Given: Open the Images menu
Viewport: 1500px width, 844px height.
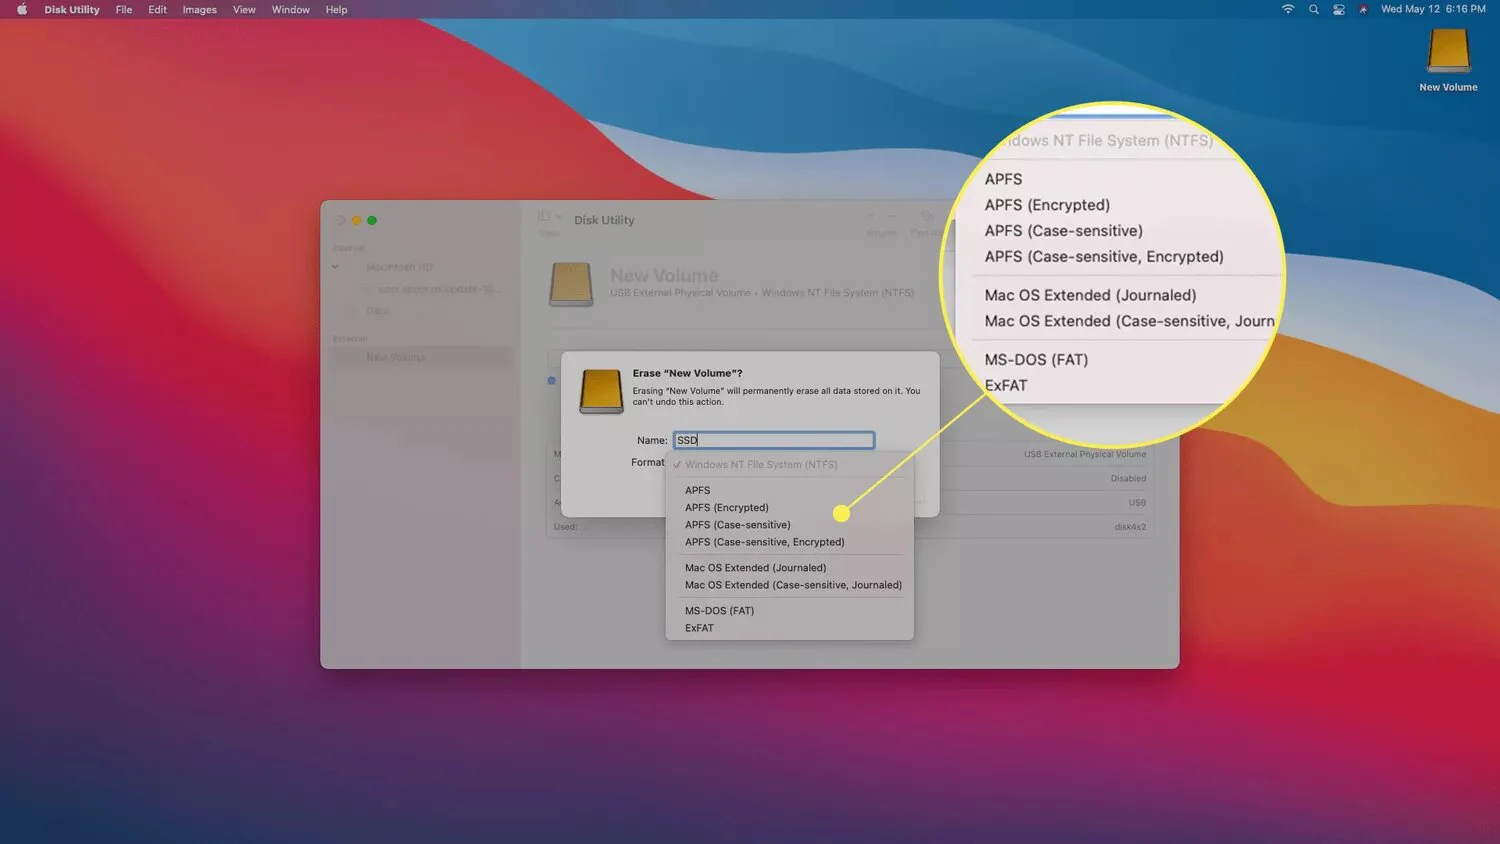Looking at the screenshot, I should pyautogui.click(x=200, y=10).
